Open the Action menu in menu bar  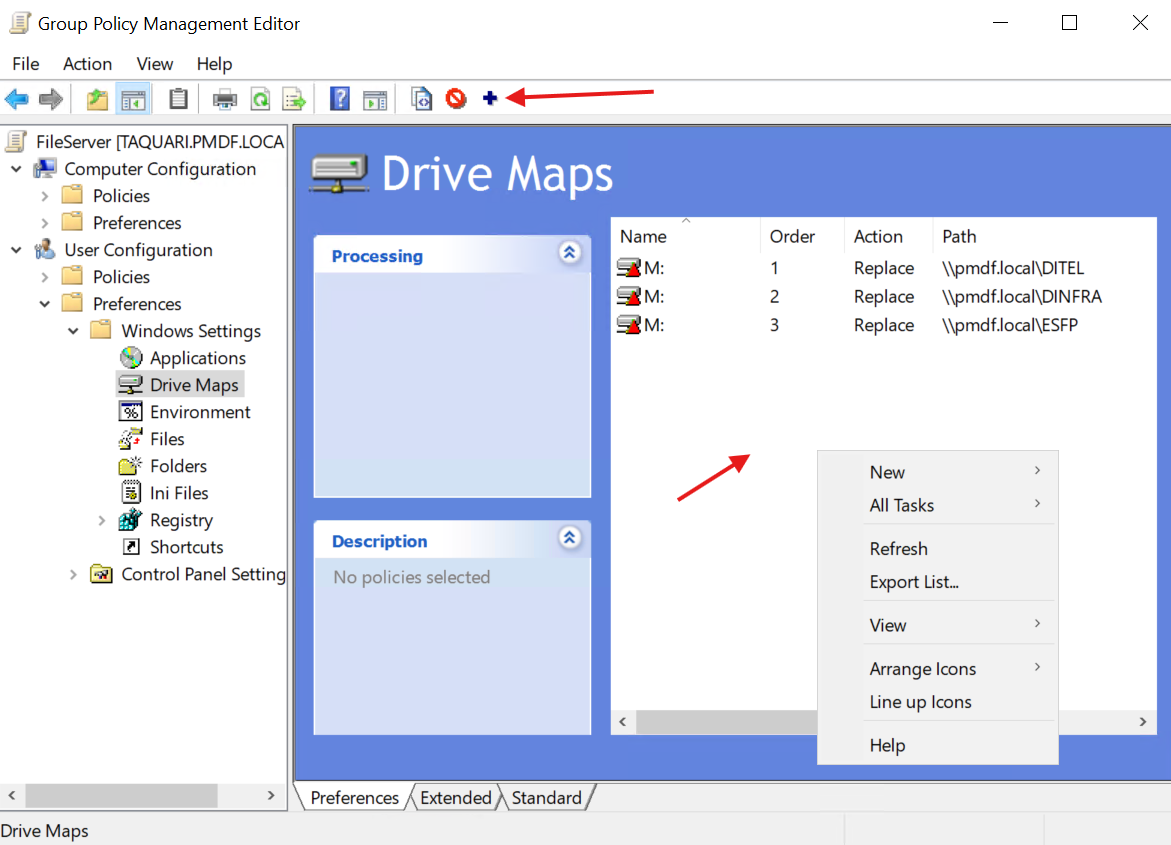(87, 64)
